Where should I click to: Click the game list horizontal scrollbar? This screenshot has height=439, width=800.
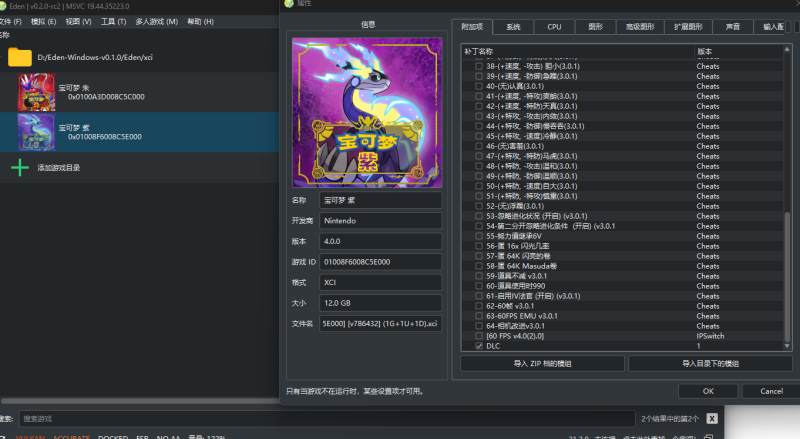click(x=140, y=401)
